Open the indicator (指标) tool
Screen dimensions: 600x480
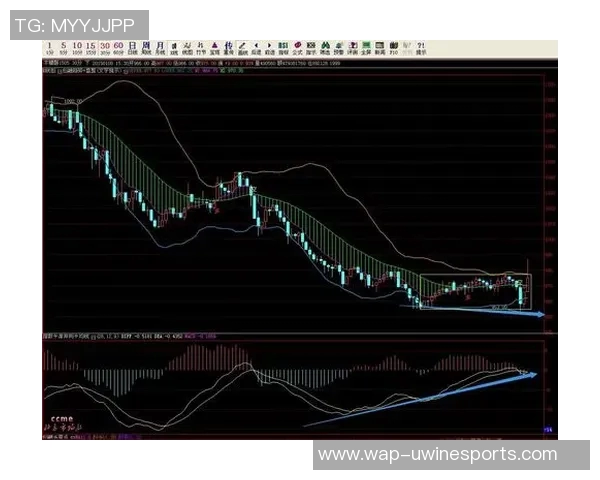tap(283, 48)
